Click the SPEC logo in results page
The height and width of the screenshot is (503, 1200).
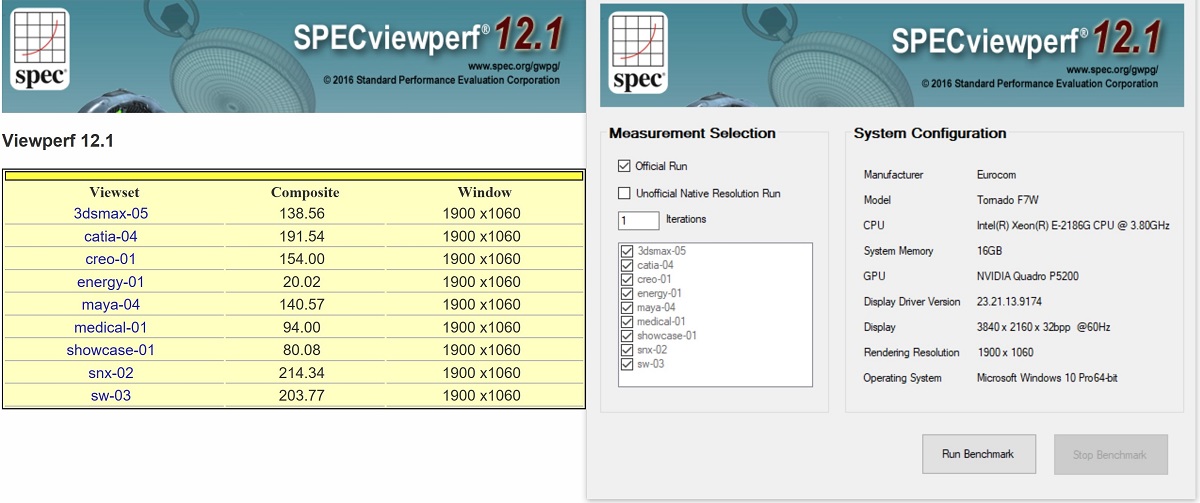pyautogui.click(x=41, y=50)
